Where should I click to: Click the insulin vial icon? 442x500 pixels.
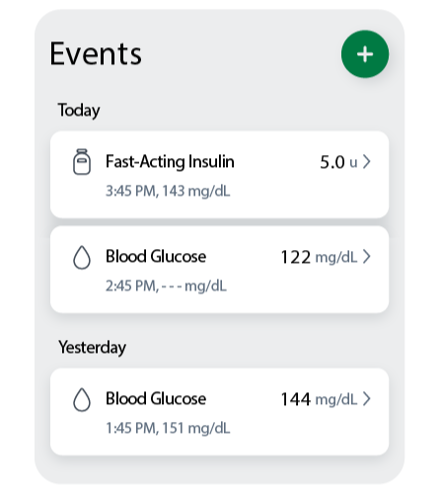[x=82, y=162]
